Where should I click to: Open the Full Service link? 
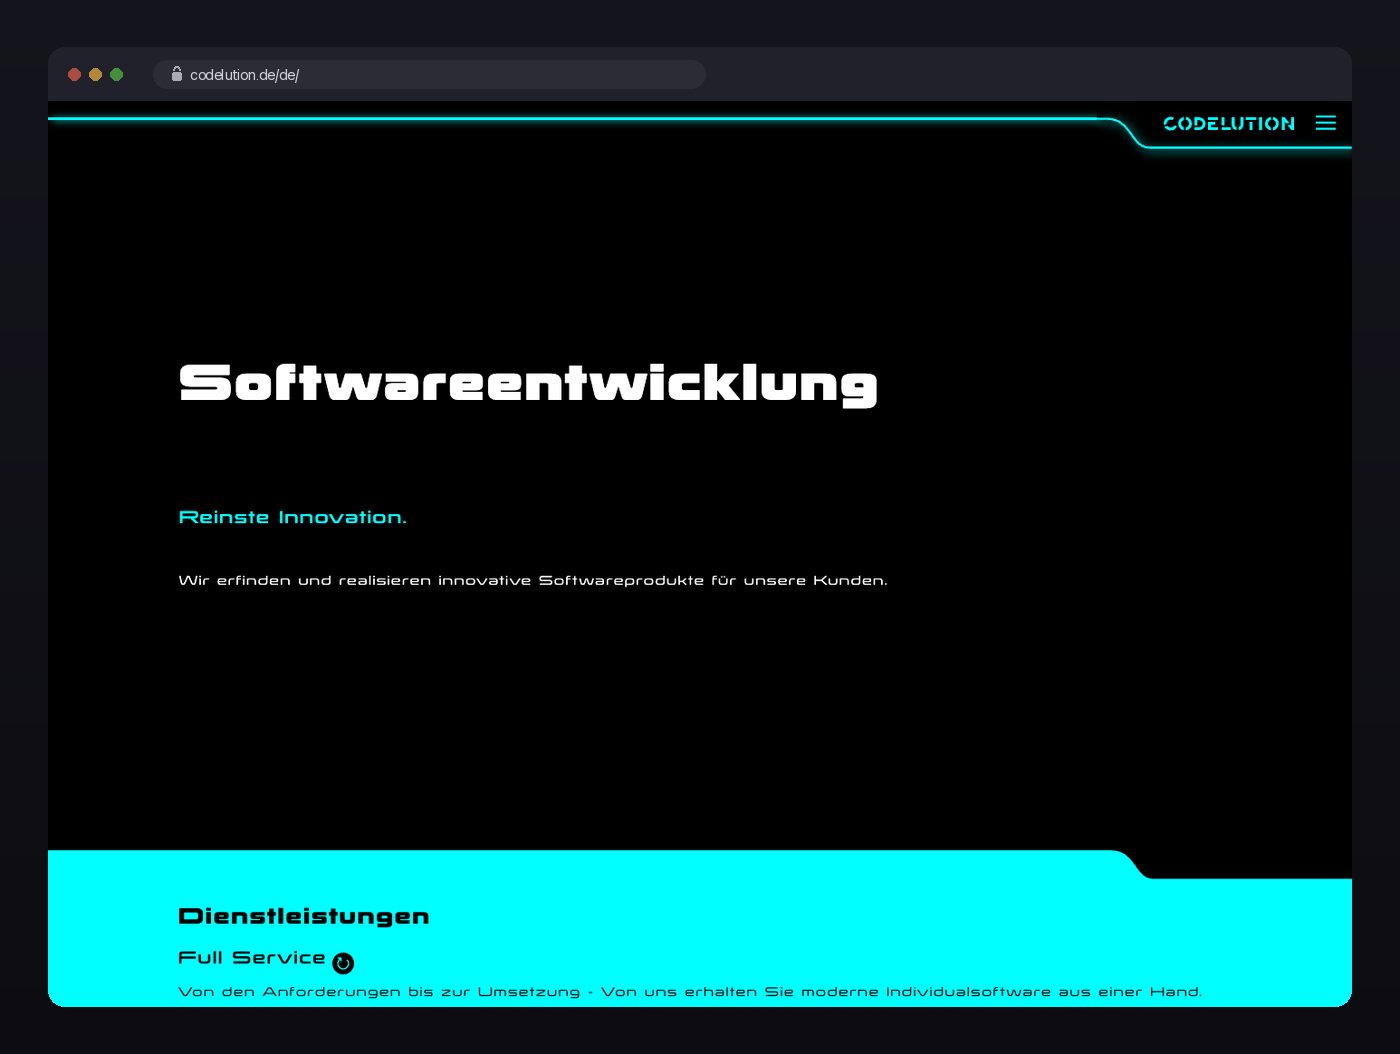252,958
